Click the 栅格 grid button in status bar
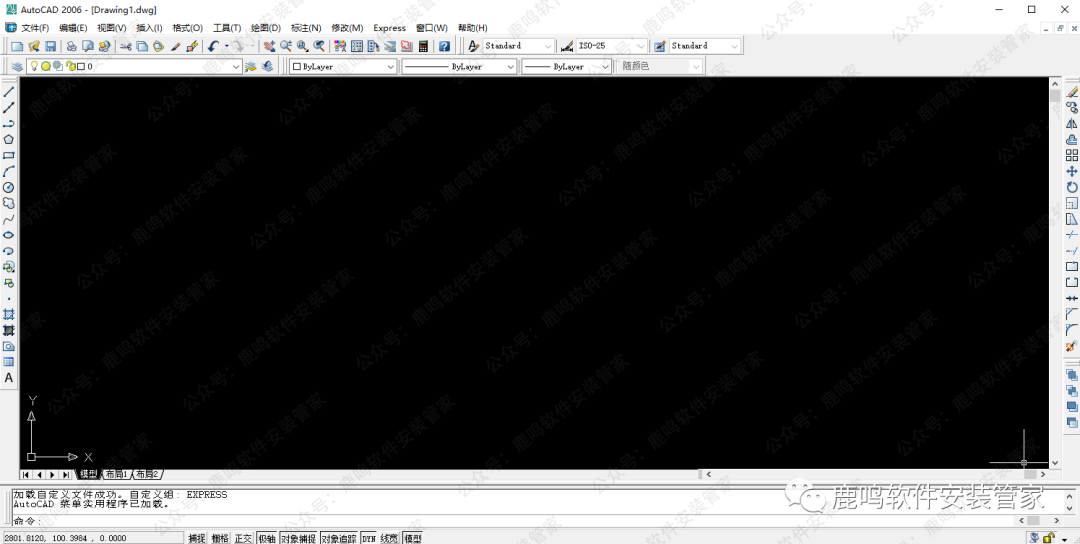Screen dimensions: 1080x544 click(220, 538)
